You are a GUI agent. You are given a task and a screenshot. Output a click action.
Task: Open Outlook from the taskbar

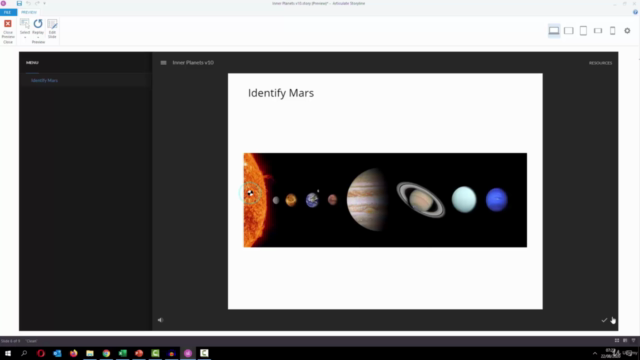pos(57,353)
